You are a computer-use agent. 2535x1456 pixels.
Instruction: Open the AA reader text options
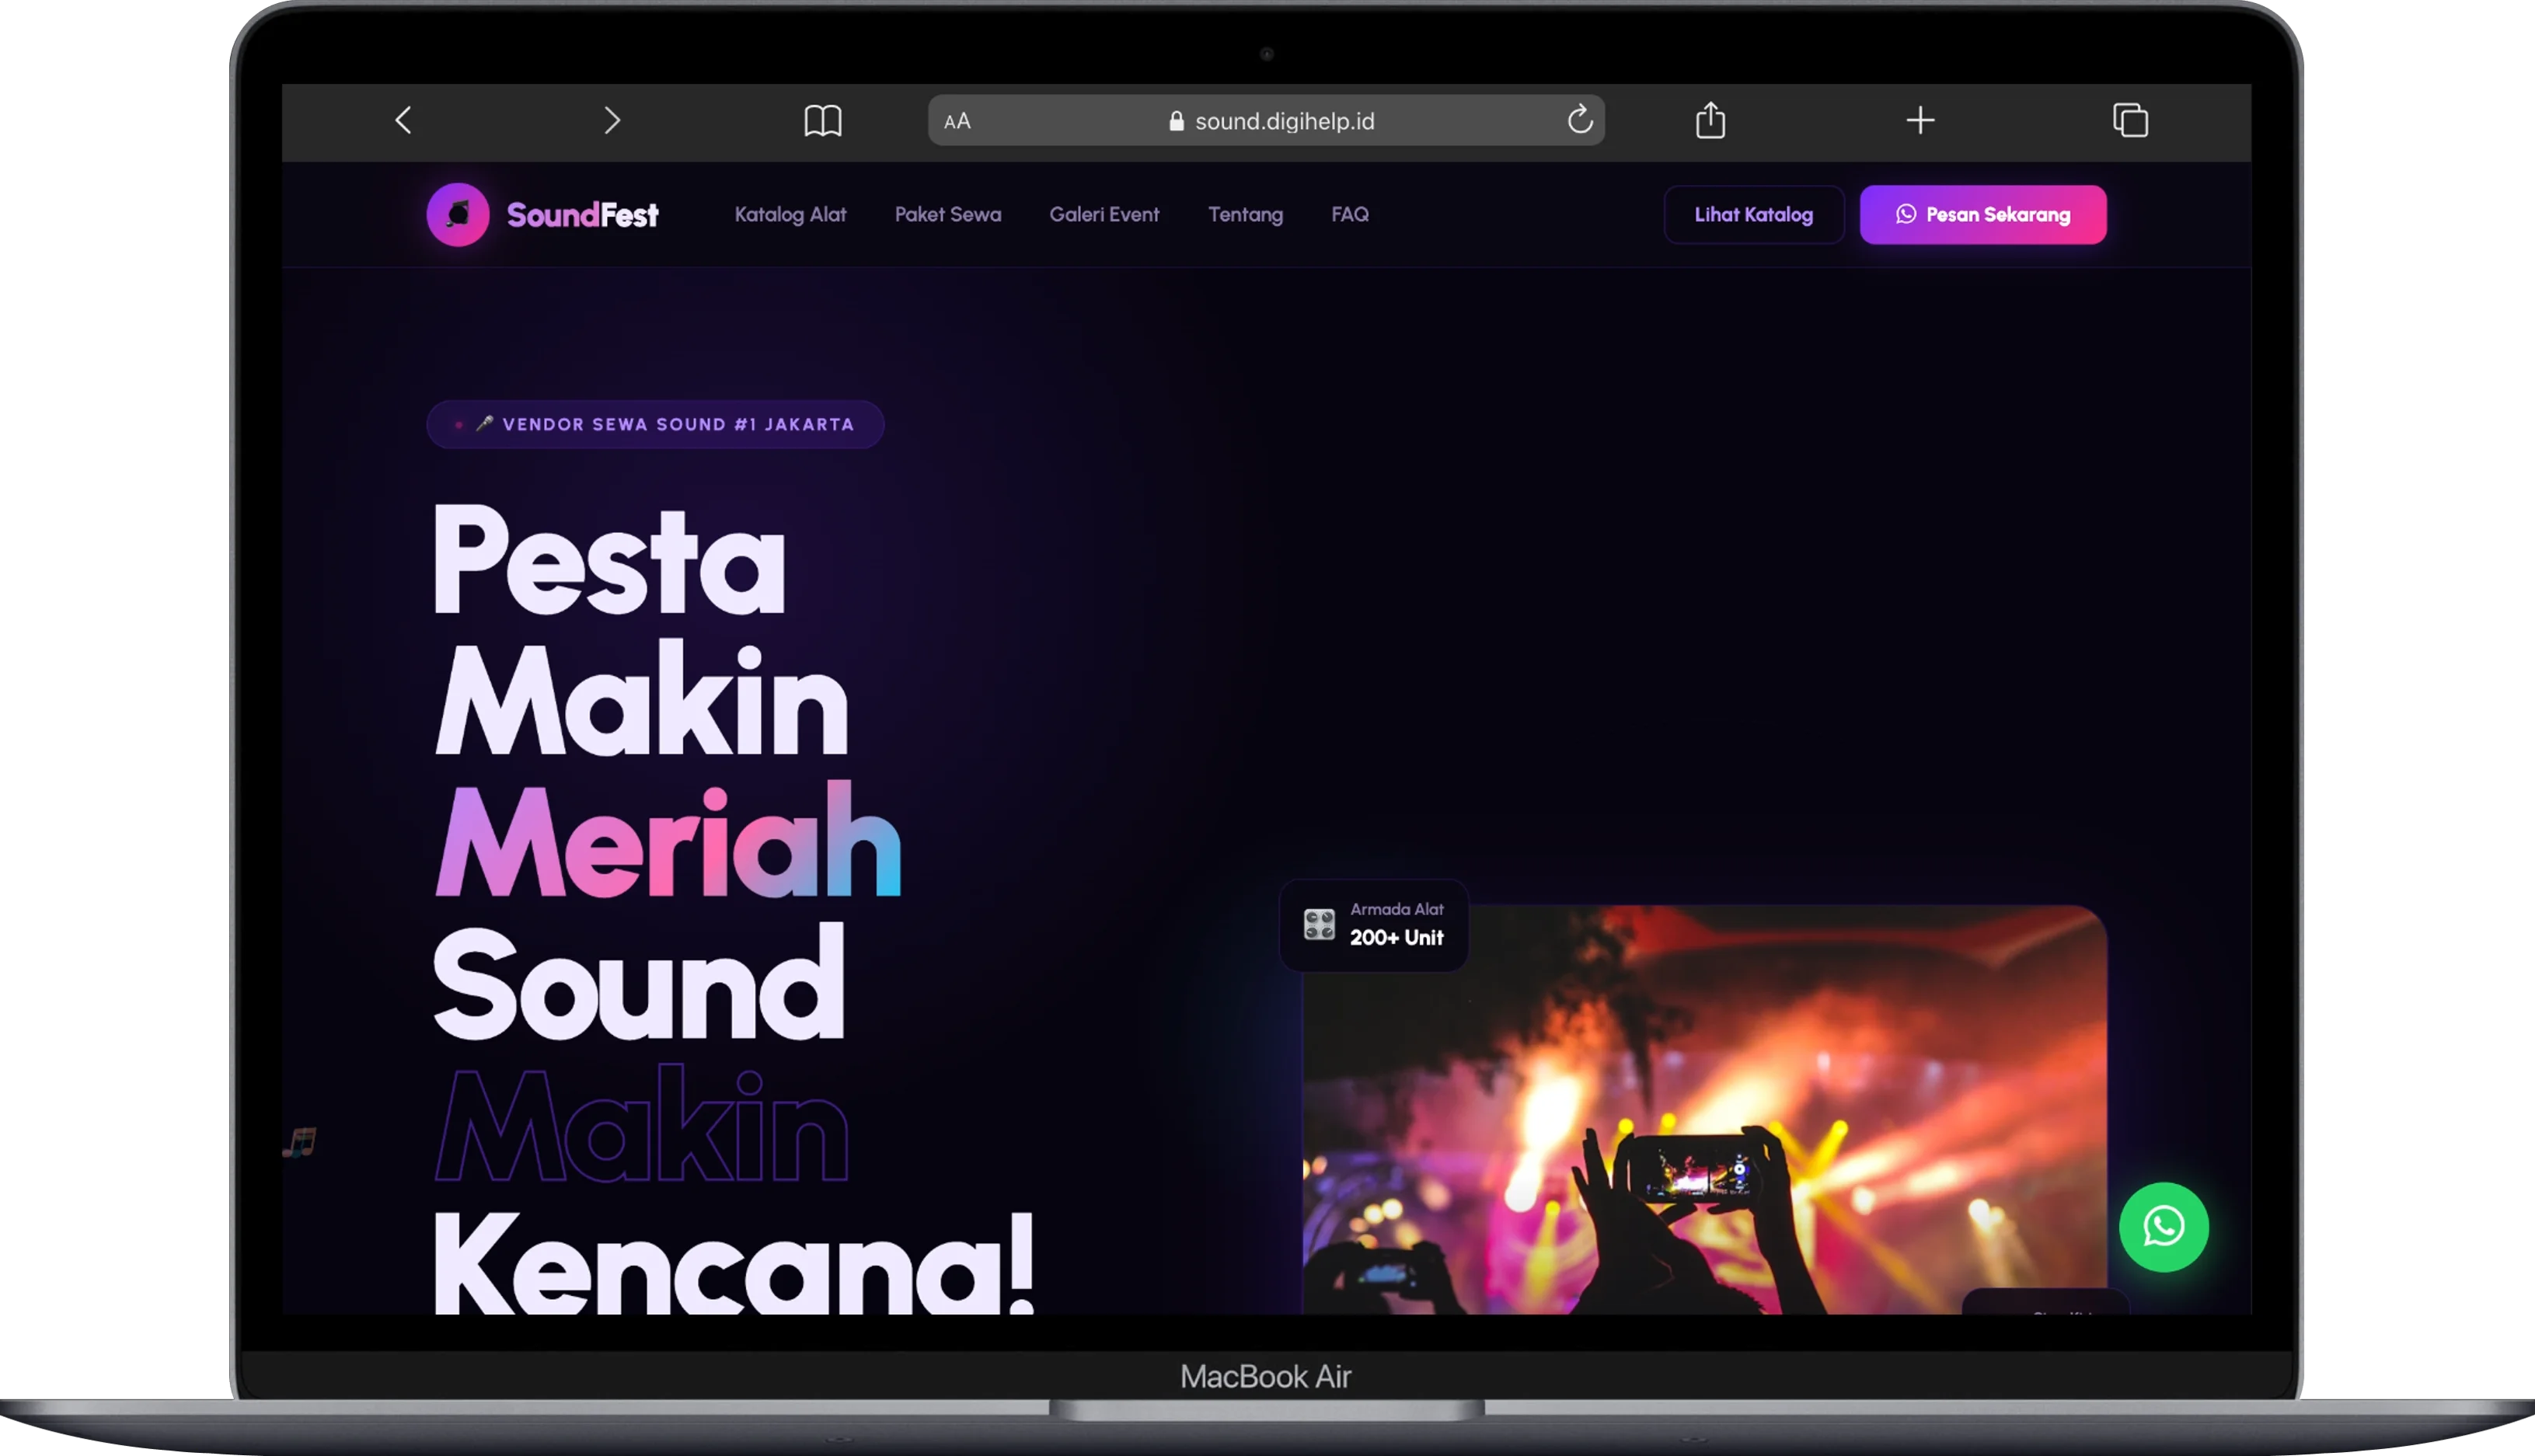957,121
